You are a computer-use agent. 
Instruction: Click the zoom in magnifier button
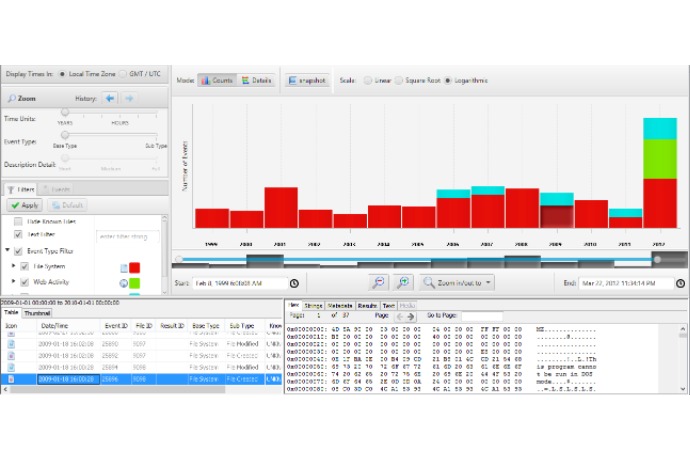(403, 283)
